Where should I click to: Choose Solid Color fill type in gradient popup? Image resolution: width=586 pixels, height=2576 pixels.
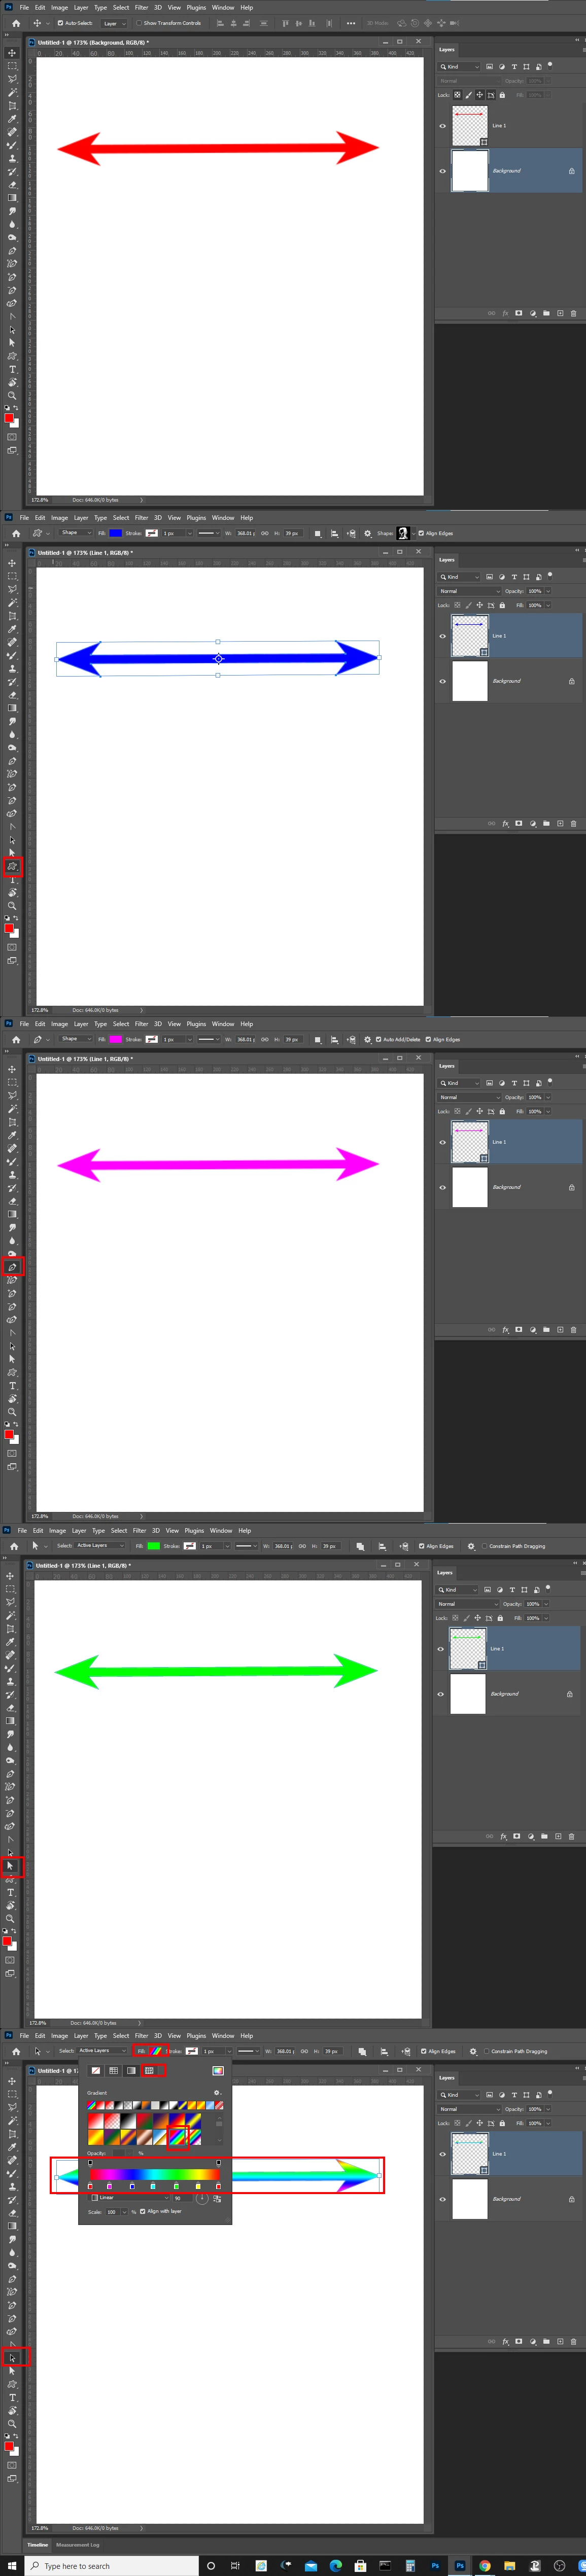(113, 2070)
